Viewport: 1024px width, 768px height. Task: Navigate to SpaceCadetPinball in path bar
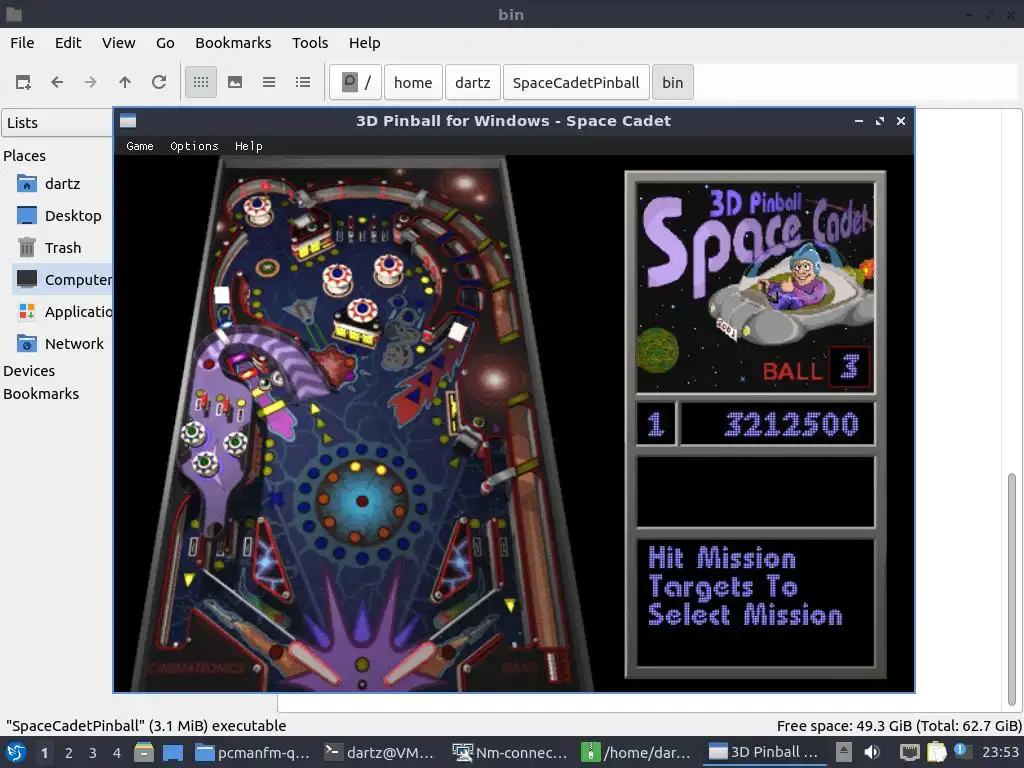(576, 82)
